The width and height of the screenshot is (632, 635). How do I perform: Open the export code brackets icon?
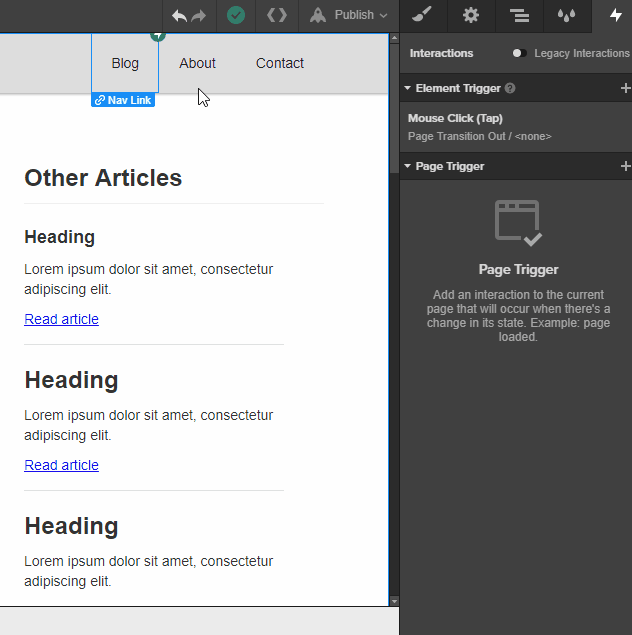(277, 15)
